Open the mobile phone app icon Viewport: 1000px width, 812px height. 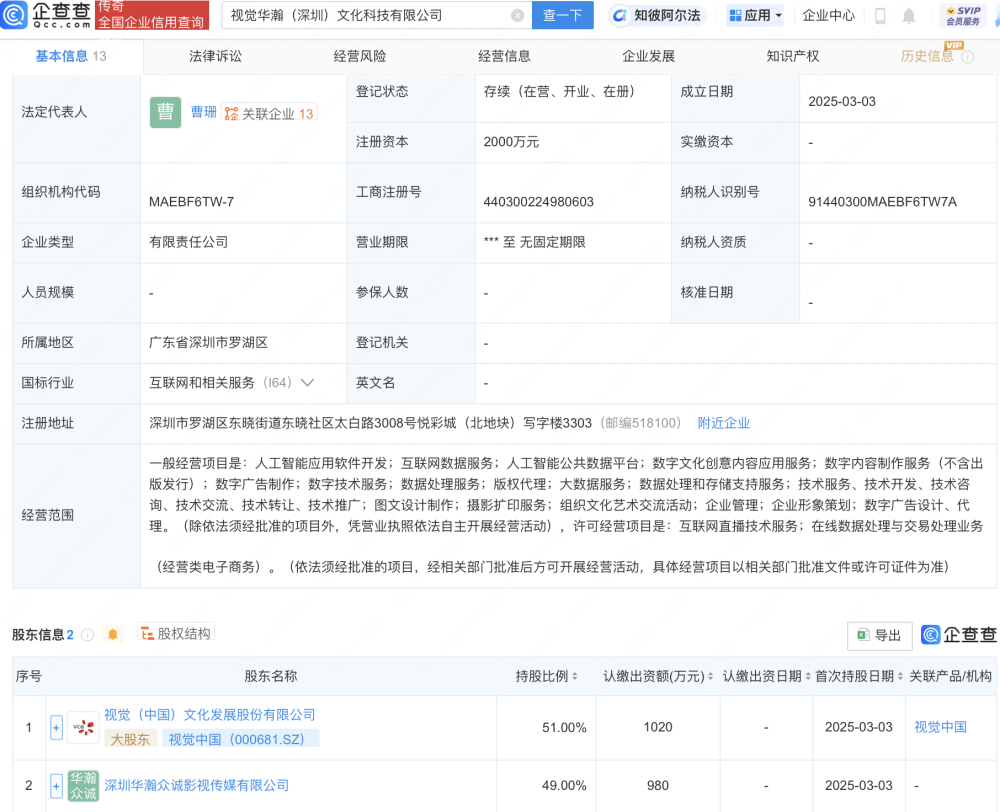point(880,16)
